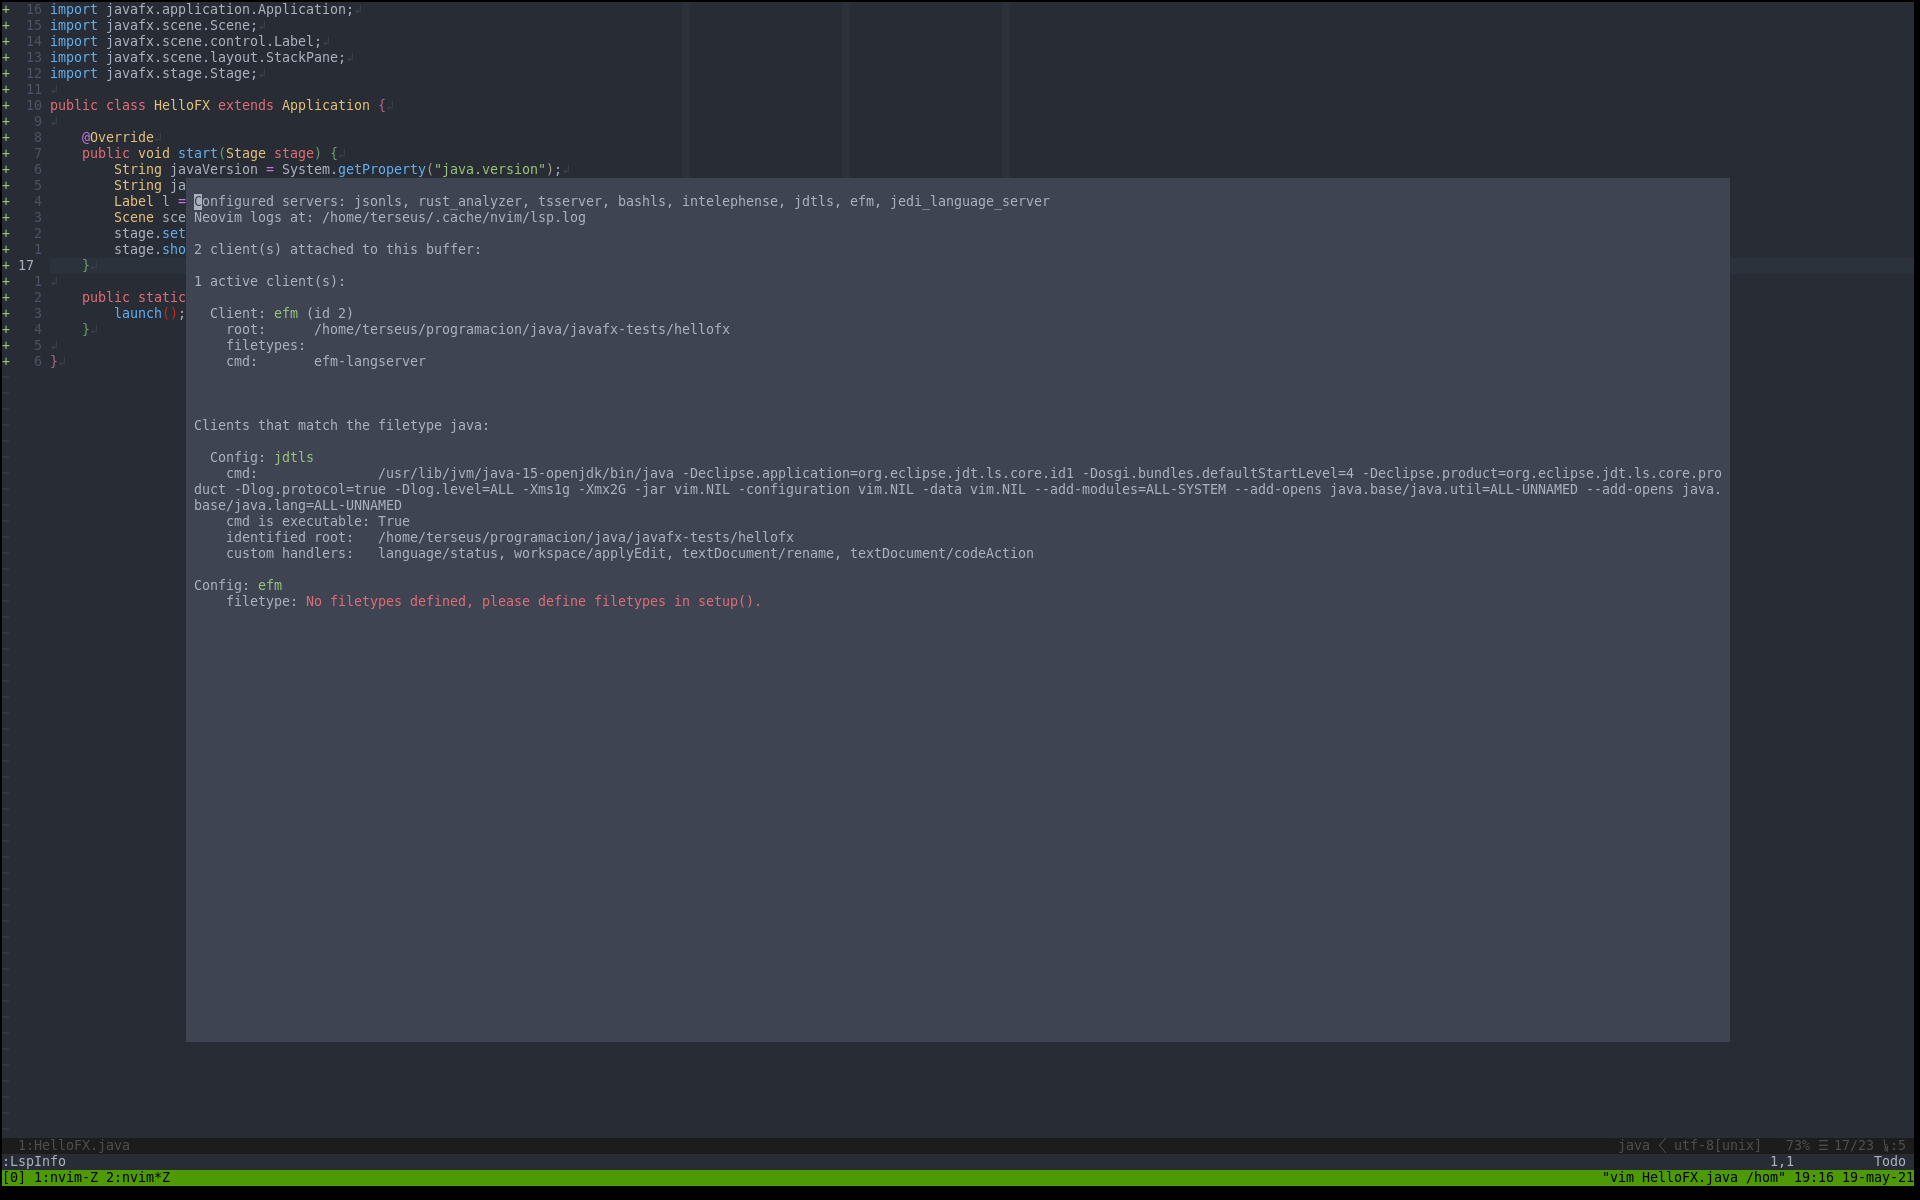Click the efm-langserver cmd entry
1920x1200 pixels.
coord(370,361)
